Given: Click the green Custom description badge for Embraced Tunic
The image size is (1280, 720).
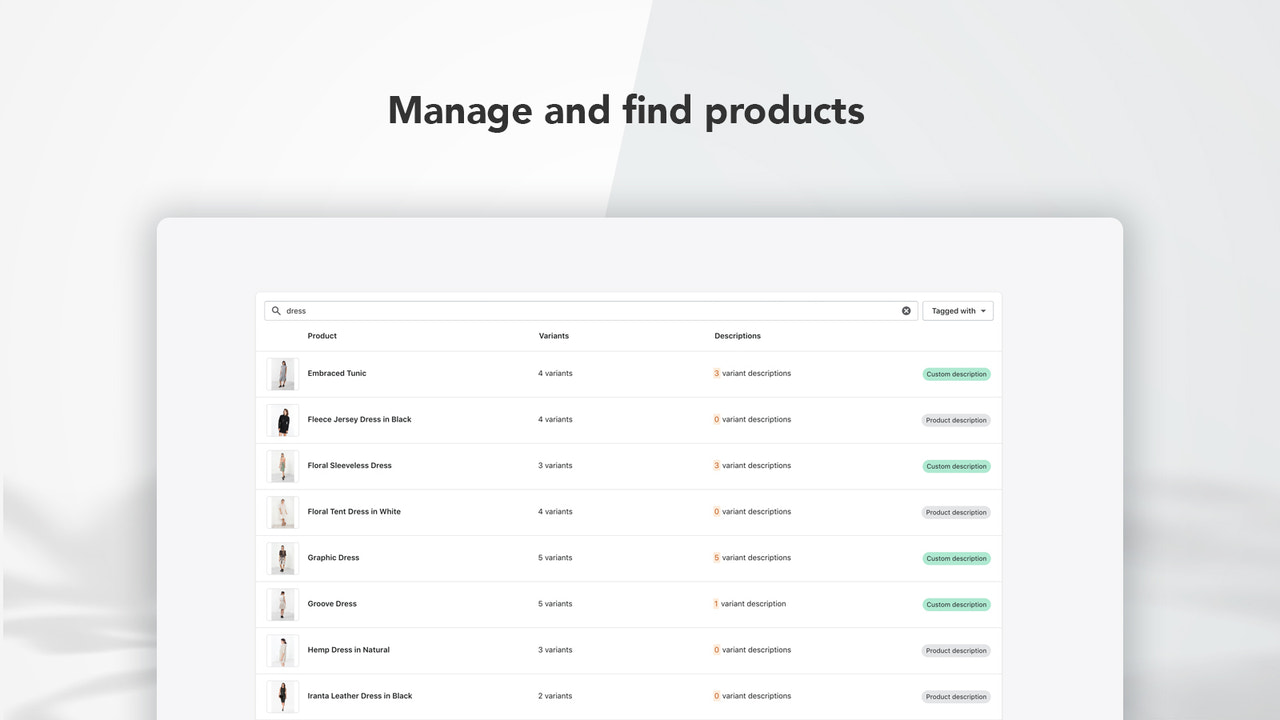Looking at the screenshot, I should click(955, 374).
